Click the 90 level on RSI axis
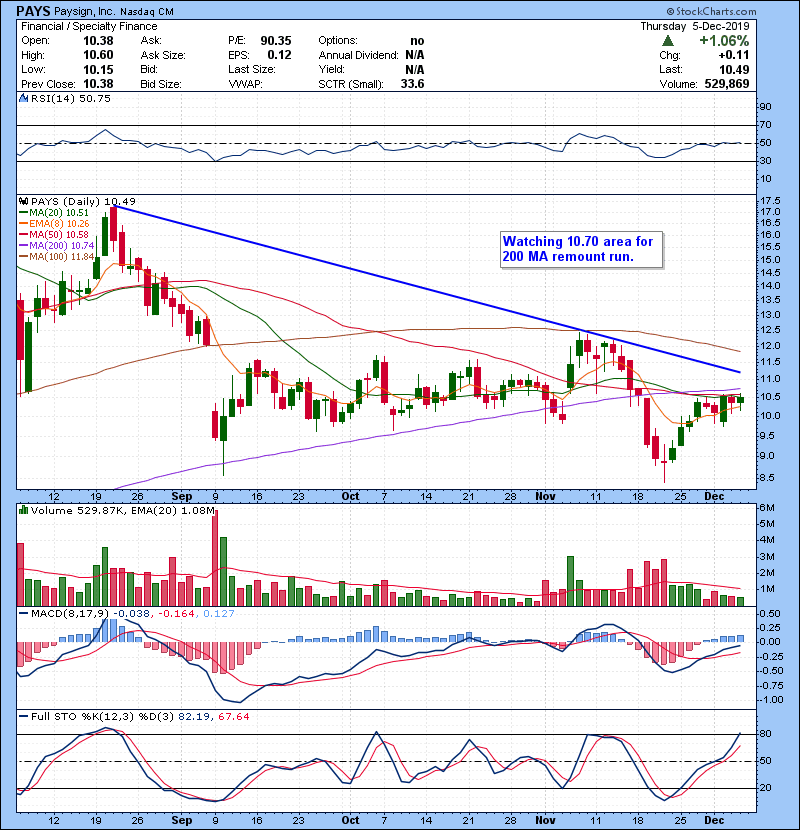This screenshot has width=800, height=830. click(x=766, y=107)
